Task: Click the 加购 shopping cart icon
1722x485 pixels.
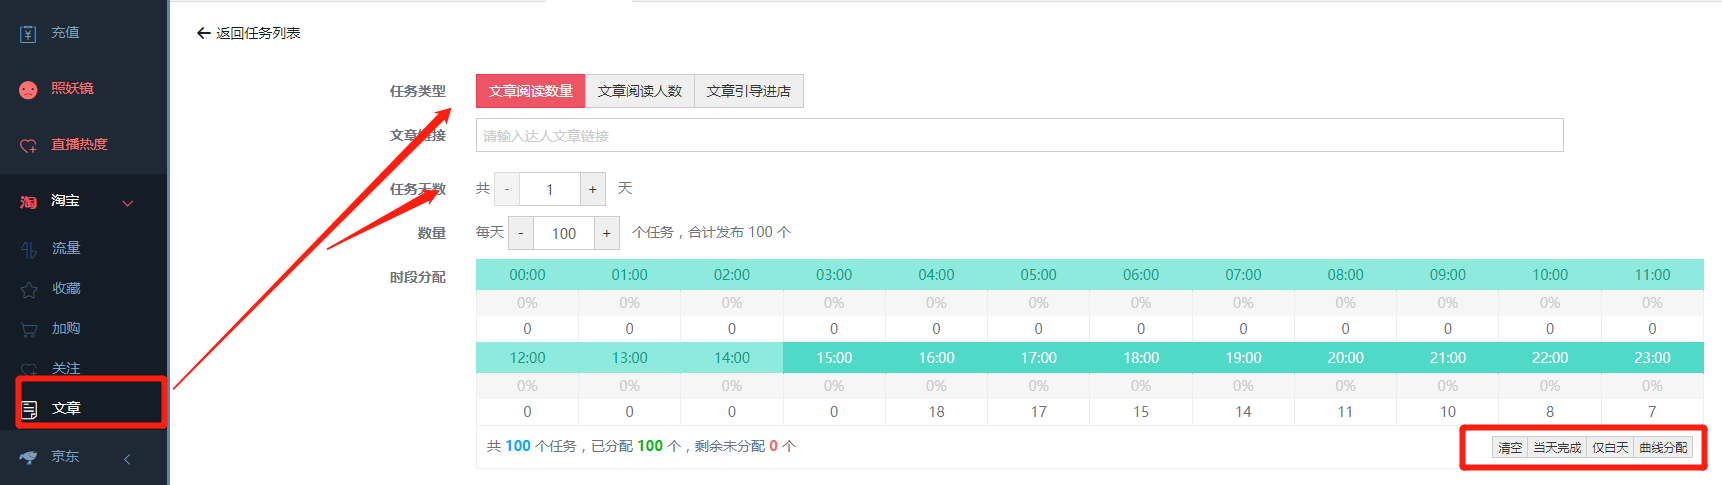Action: (x=29, y=329)
